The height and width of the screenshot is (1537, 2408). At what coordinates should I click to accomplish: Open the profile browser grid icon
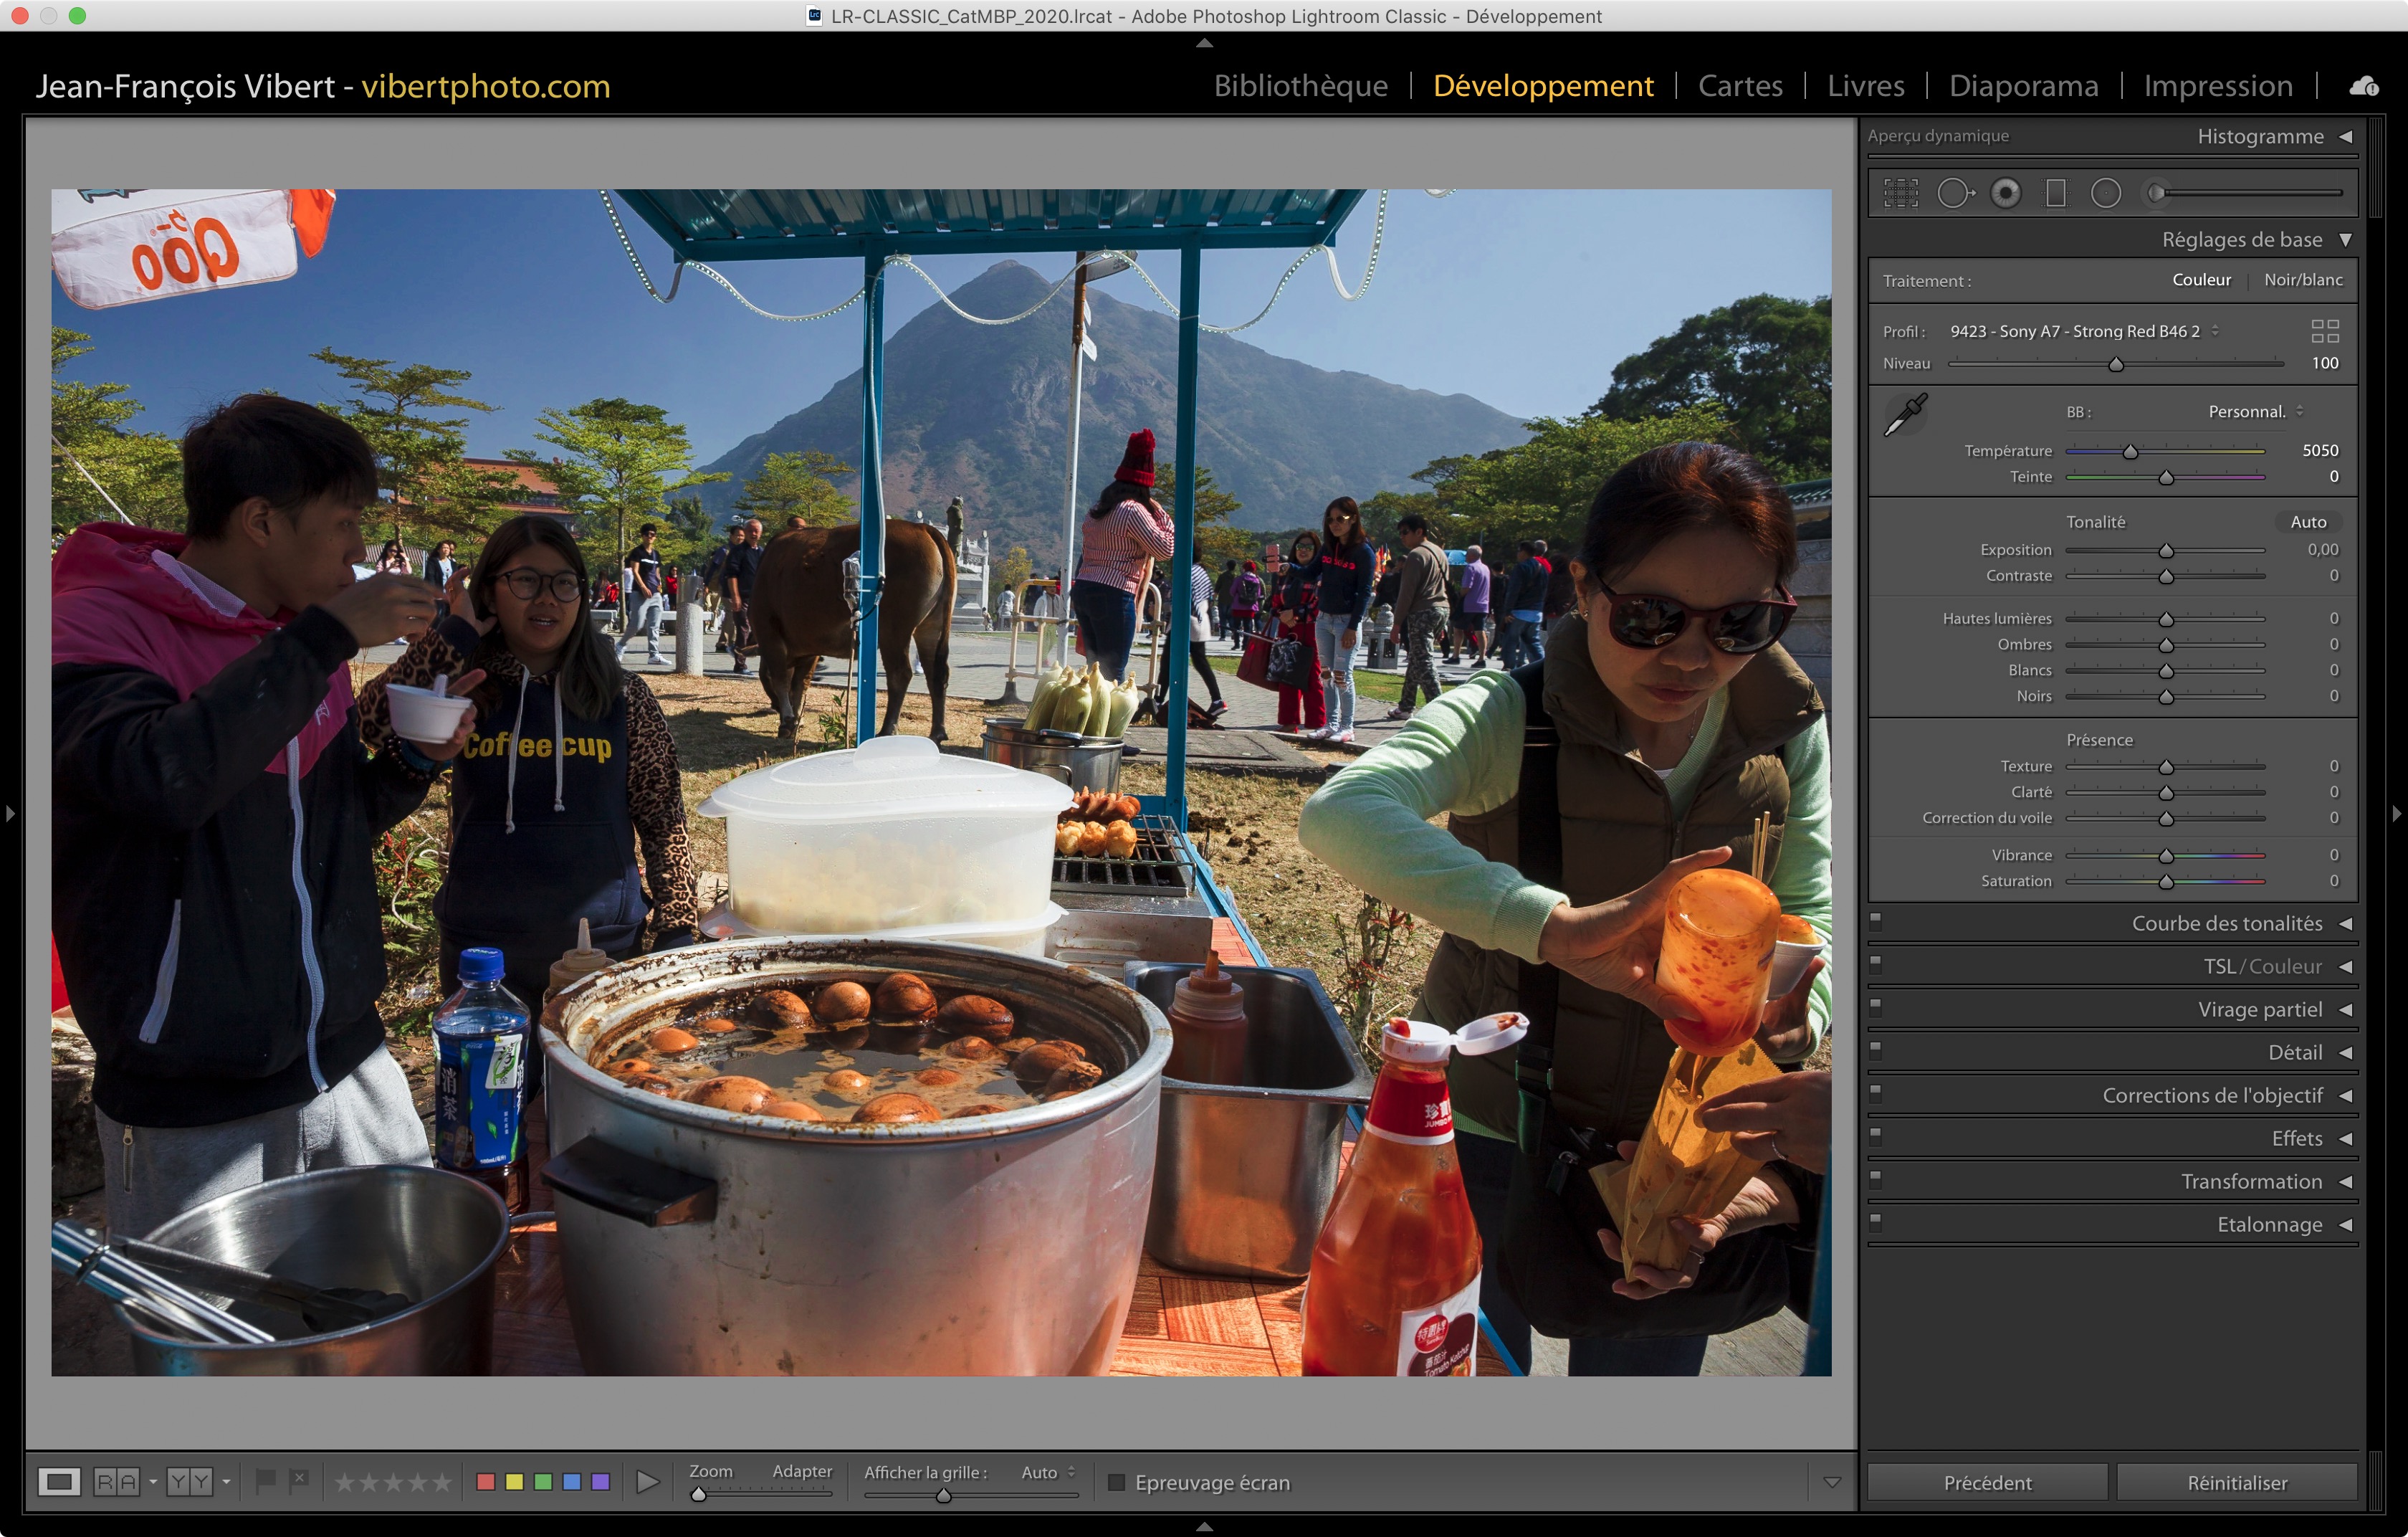[x=2324, y=331]
